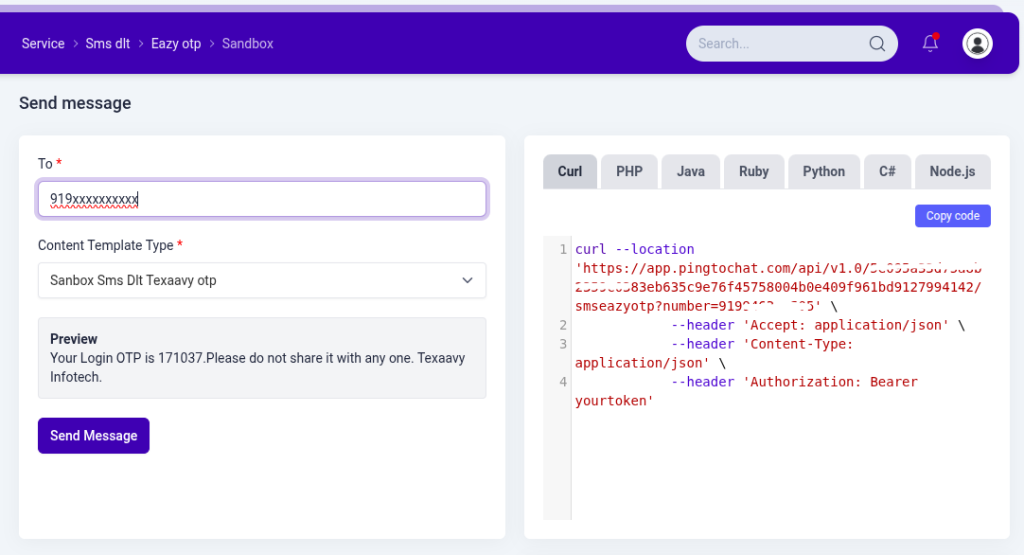Viewport: 1024px width, 555px height.
Task: Click the dropdown chevron arrow
Action: [467, 280]
